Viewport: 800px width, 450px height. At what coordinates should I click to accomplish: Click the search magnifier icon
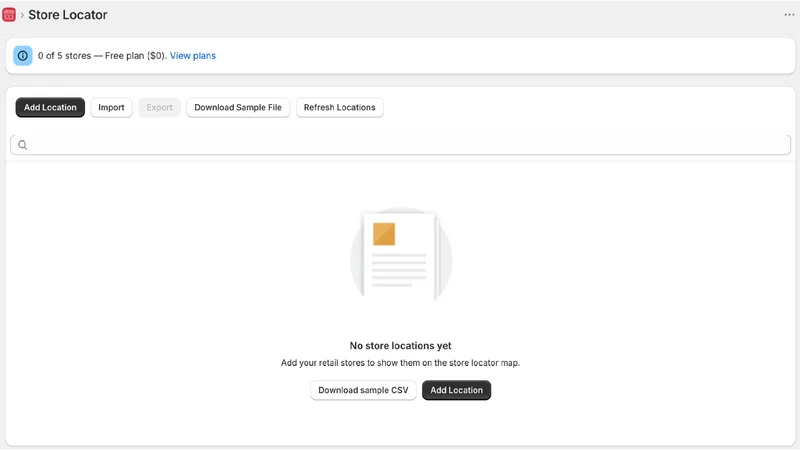pos(22,145)
